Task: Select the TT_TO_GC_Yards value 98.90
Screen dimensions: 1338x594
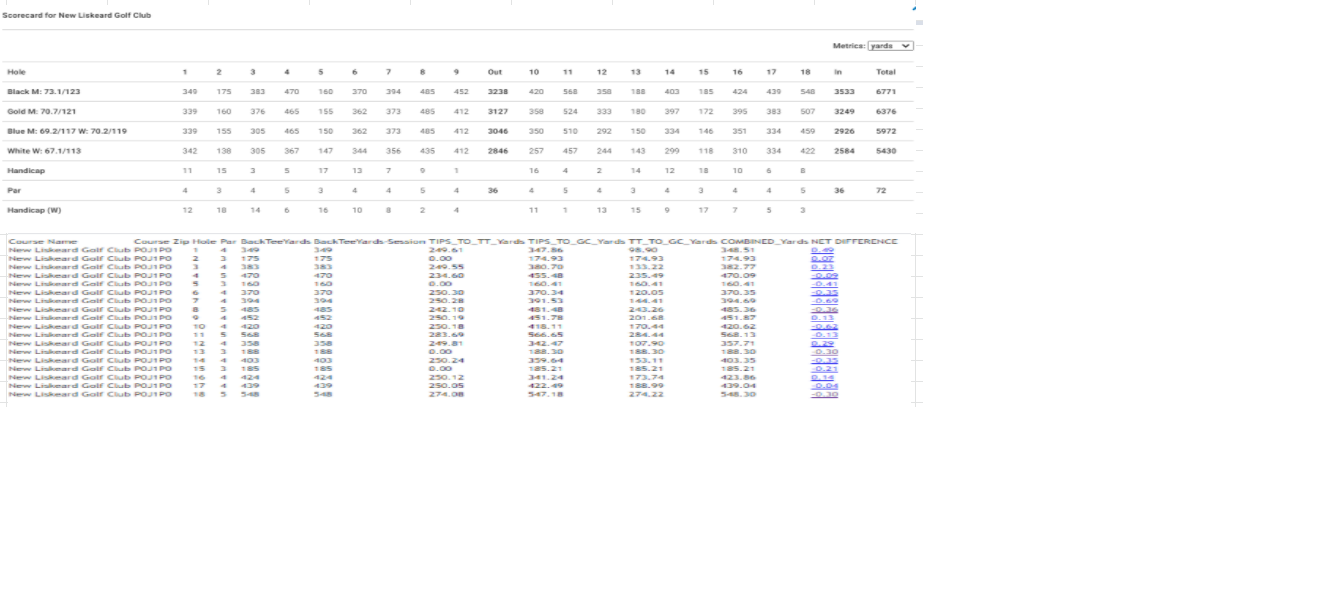Action: tap(641, 250)
